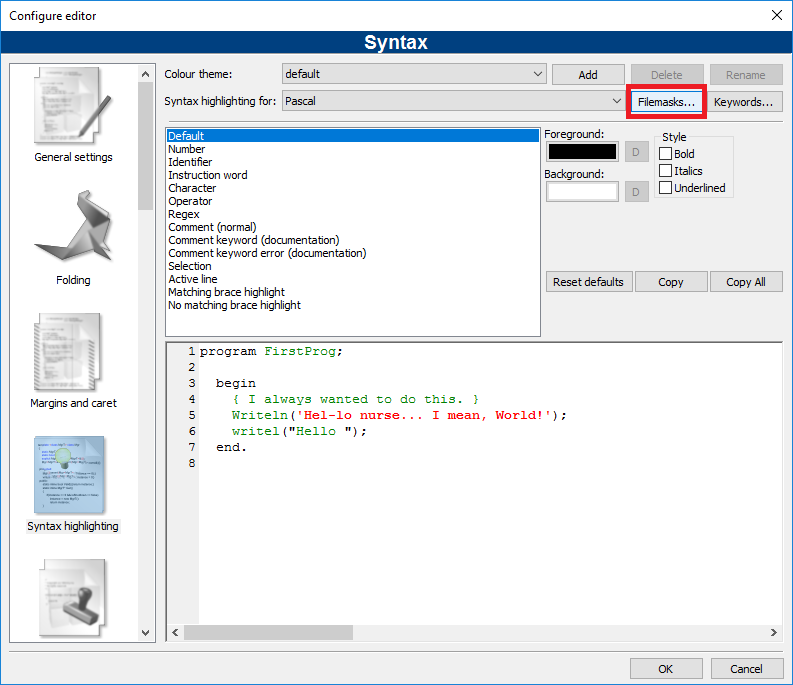The height and width of the screenshot is (685, 793).
Task: Click the 'end.' line in preview
Action: coord(231,447)
